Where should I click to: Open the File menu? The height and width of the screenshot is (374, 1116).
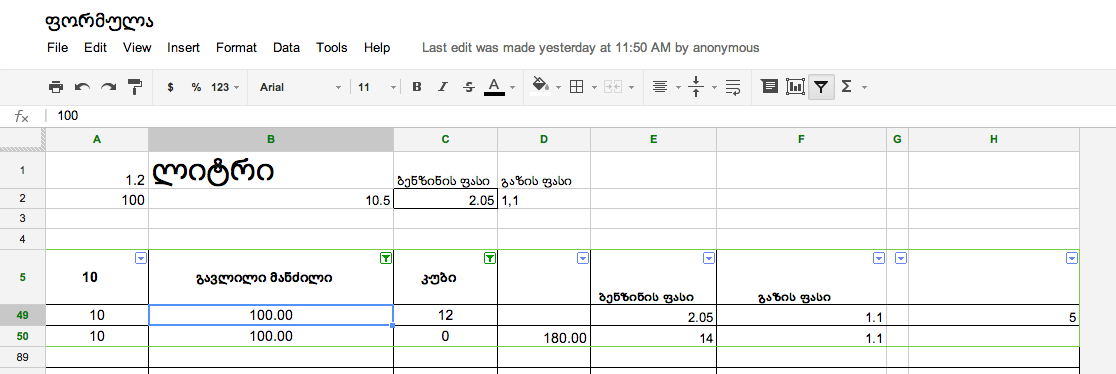click(58, 48)
